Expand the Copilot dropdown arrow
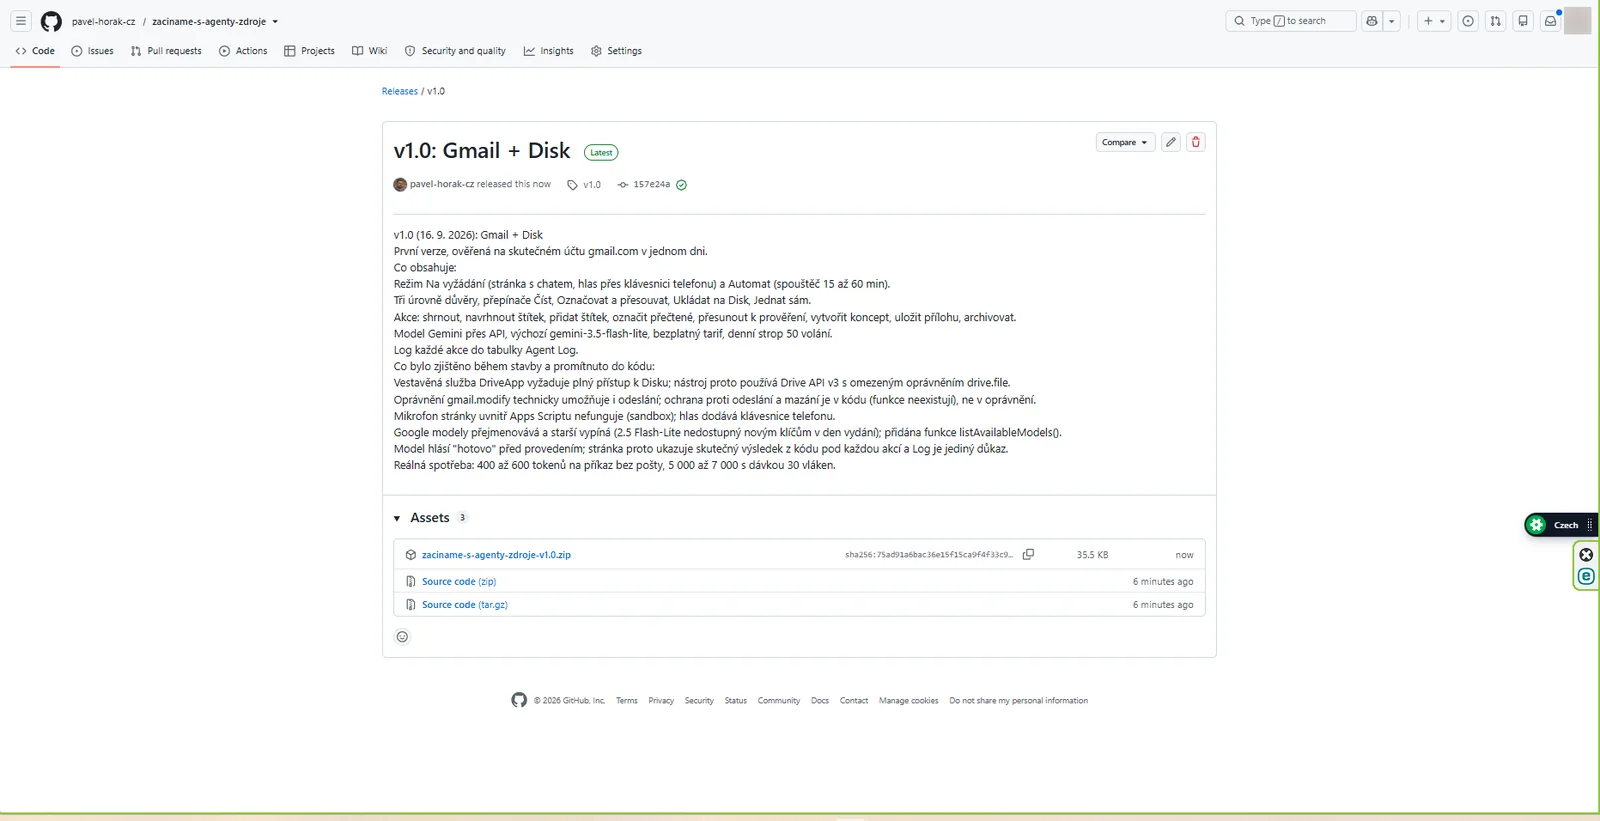 (1391, 21)
